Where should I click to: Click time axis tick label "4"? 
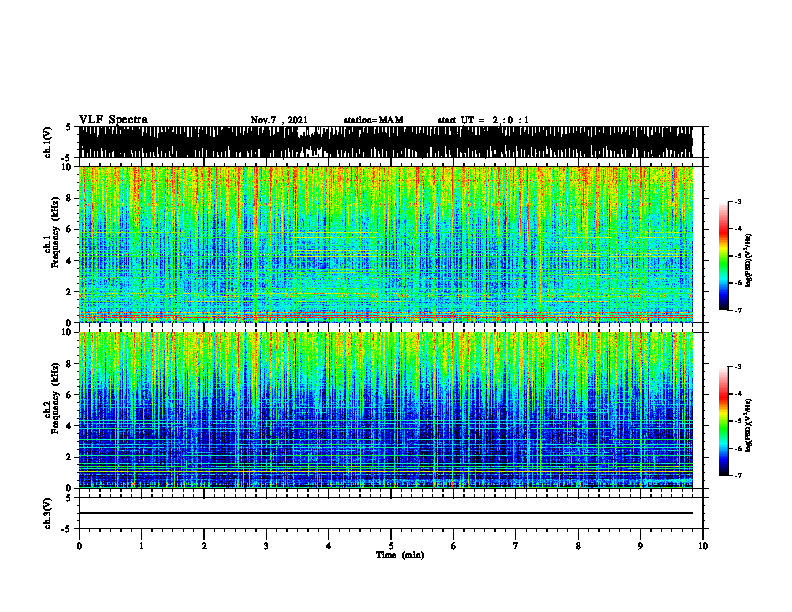[329, 545]
